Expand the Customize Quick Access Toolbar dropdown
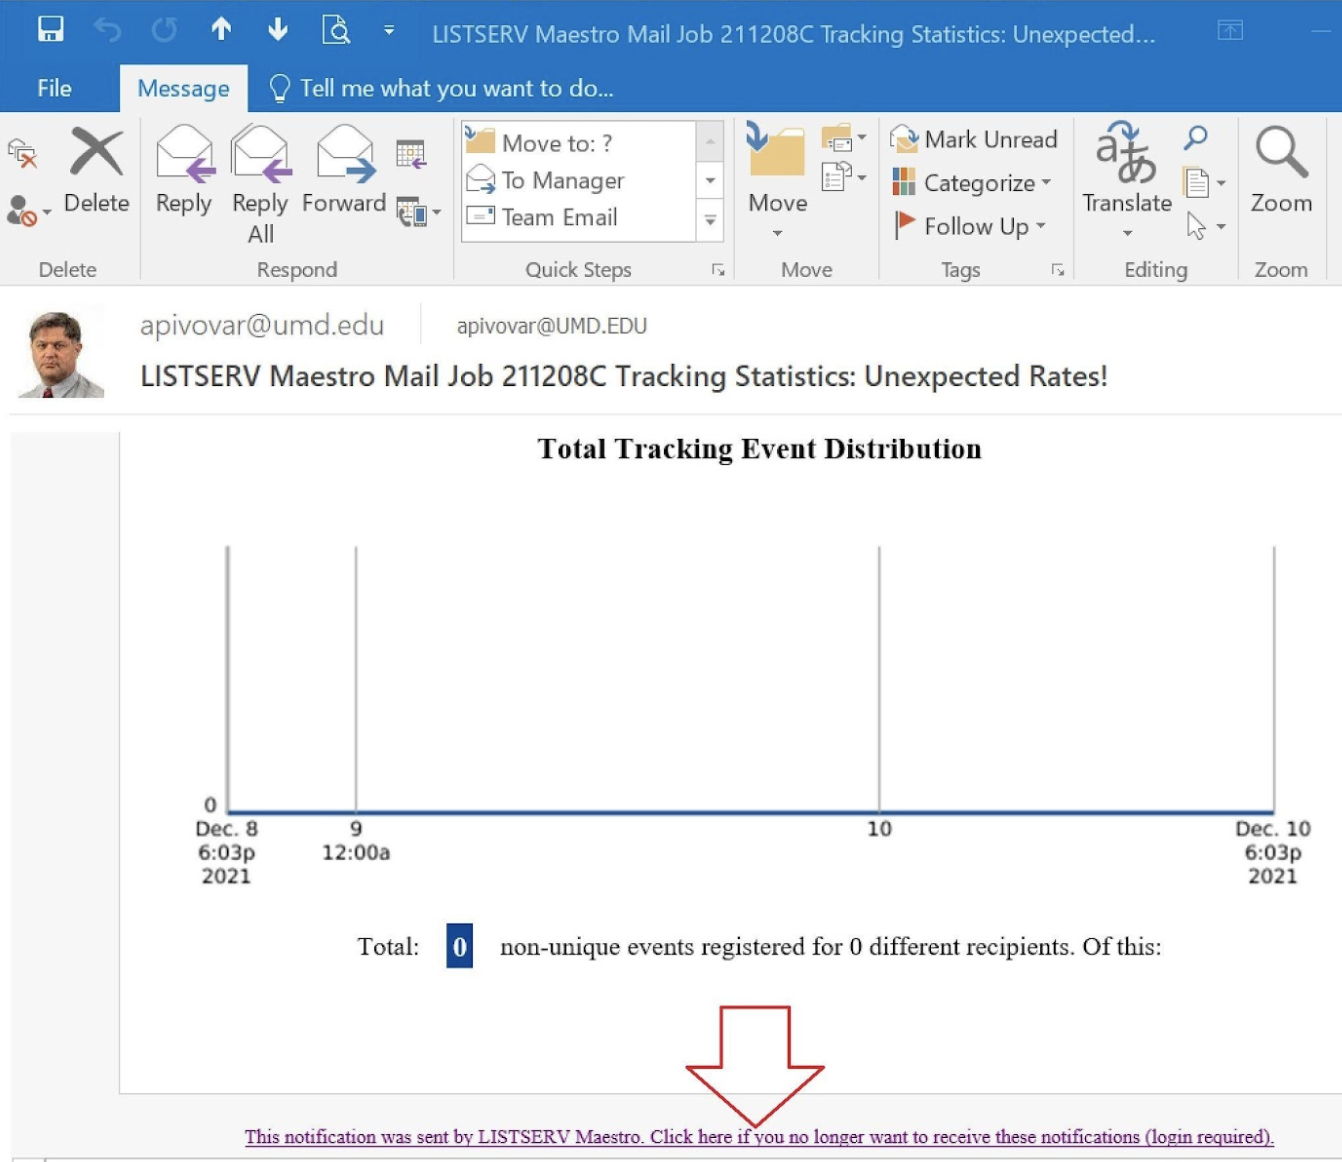The image size is (1342, 1162). [389, 31]
